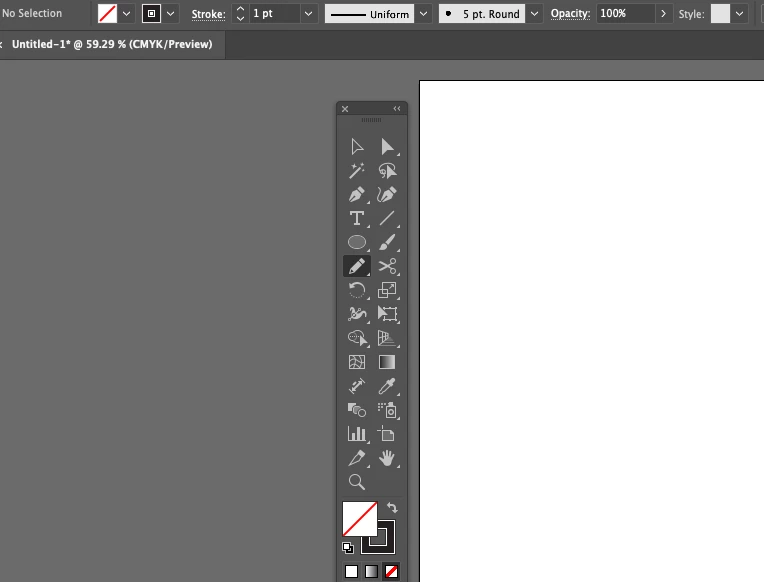Click the Uniform variable width profile box
The image size is (764, 582).
[x=370, y=14]
